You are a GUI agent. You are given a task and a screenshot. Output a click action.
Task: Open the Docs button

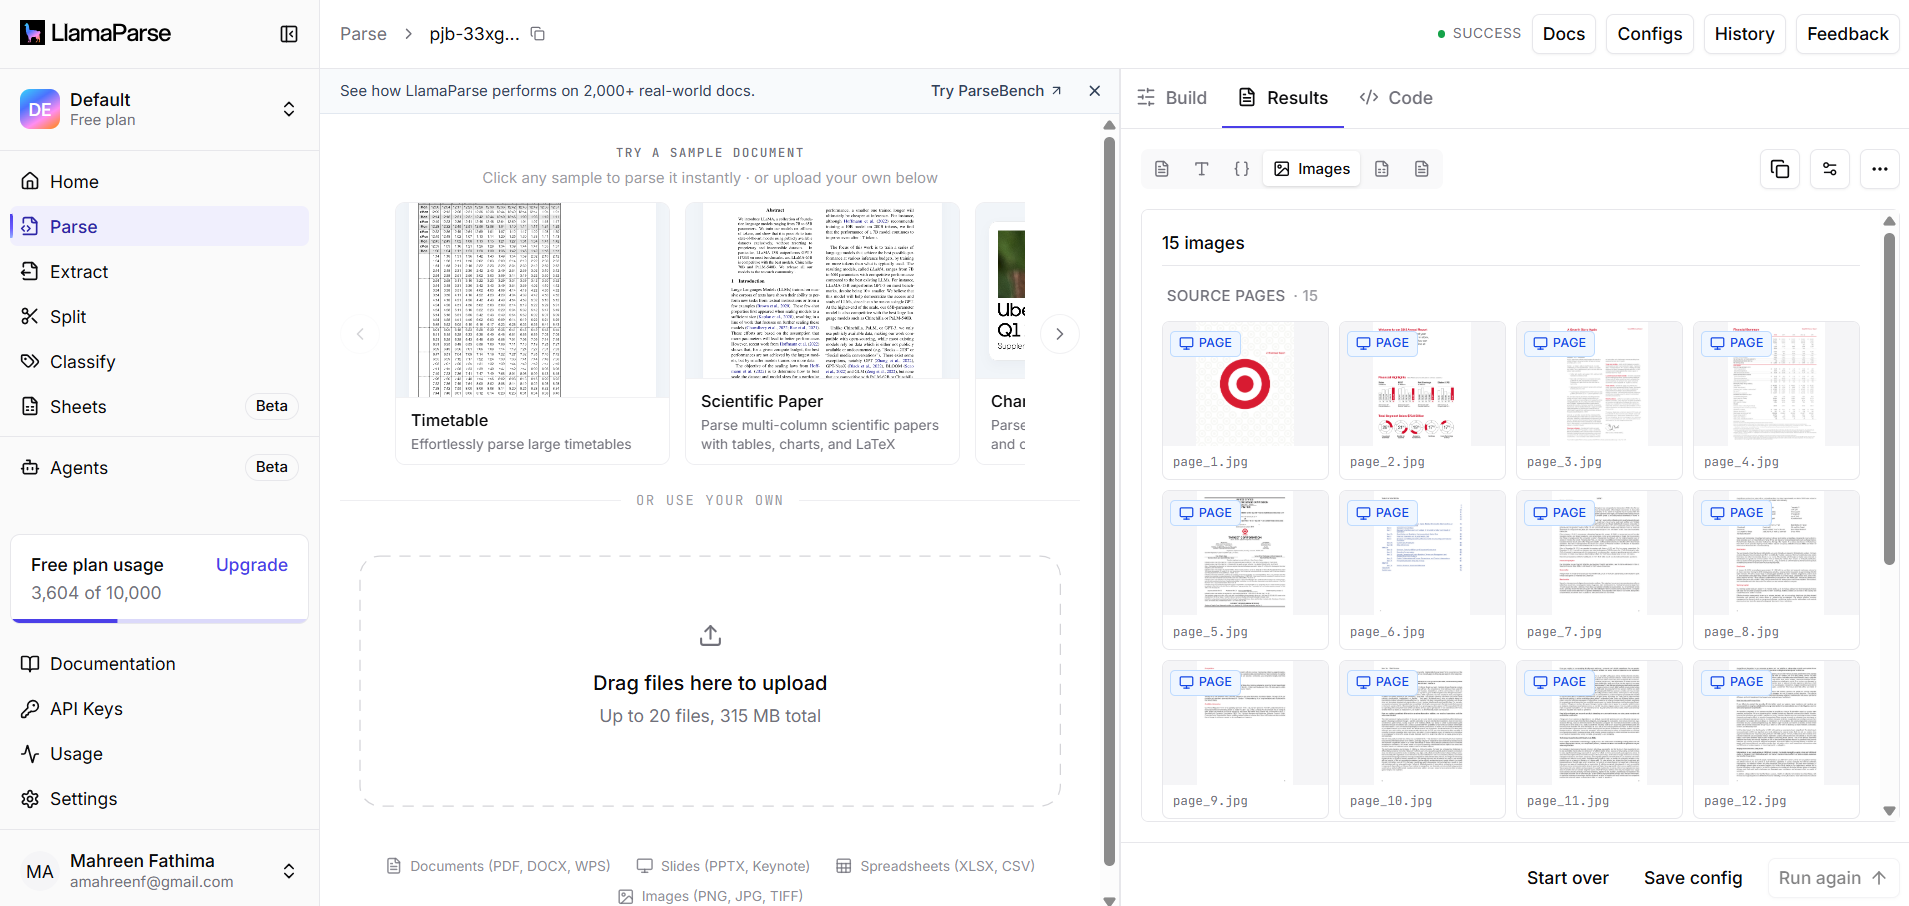pos(1564,34)
